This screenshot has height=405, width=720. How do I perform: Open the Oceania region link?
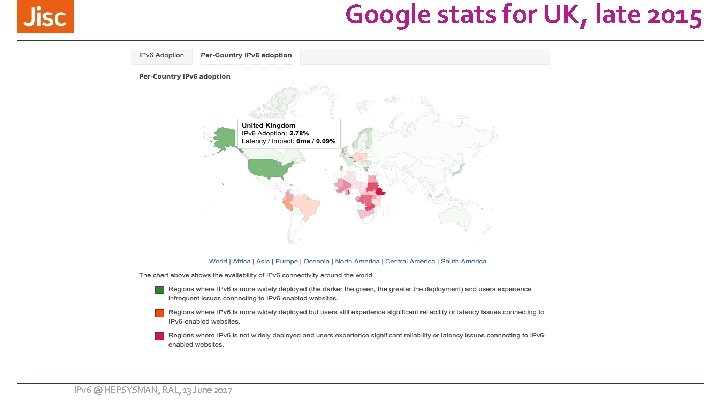[x=316, y=261]
